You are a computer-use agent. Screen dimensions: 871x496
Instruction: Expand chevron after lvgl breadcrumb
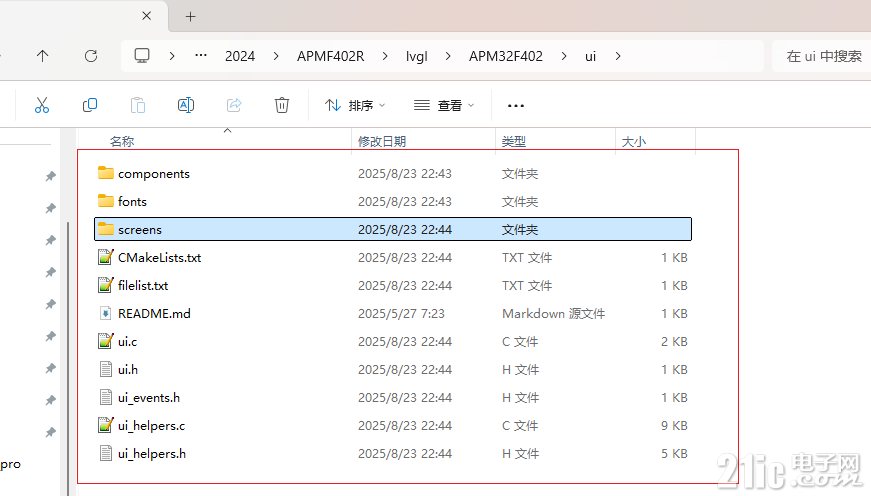(448, 56)
